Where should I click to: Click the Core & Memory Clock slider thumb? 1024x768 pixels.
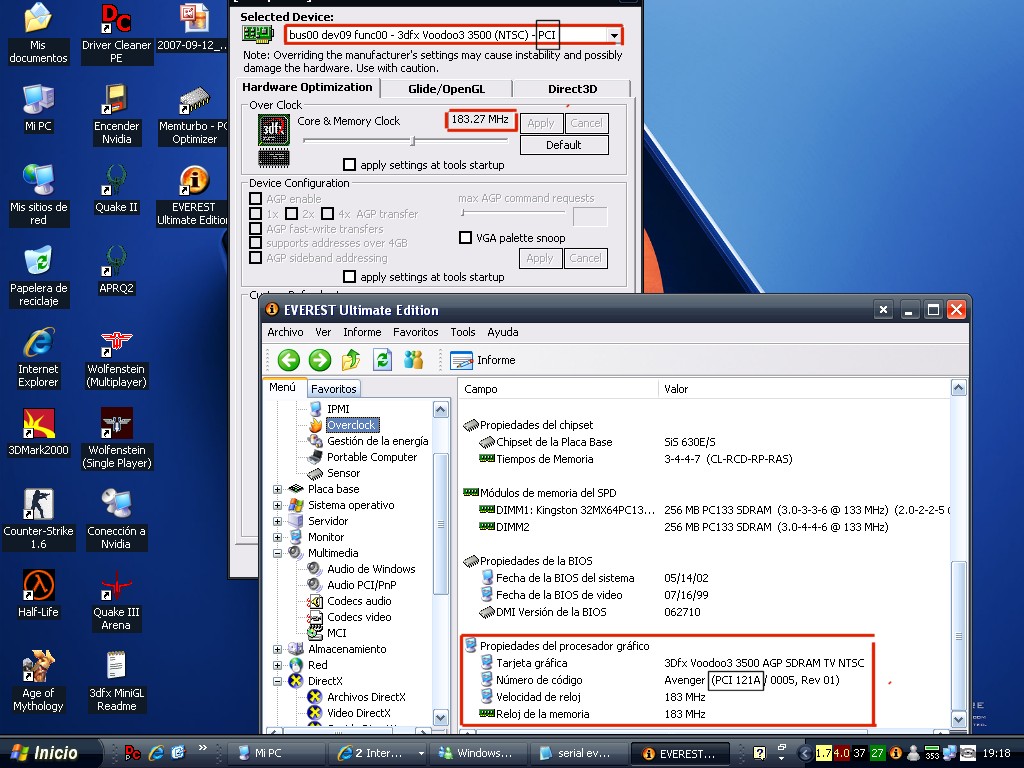pos(413,141)
